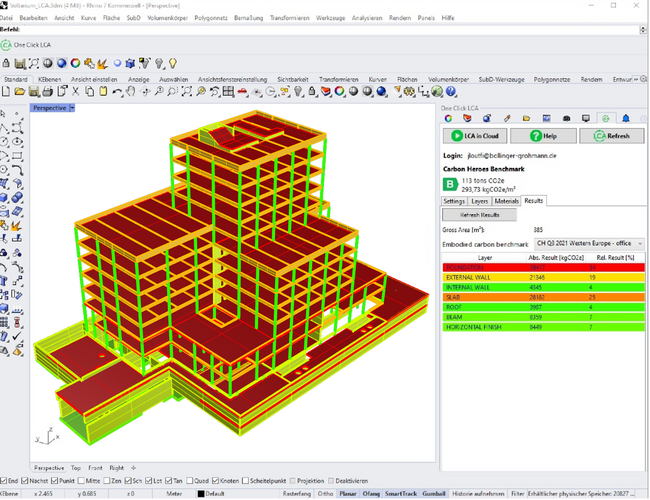Open the Analysieren menu

tap(367, 18)
